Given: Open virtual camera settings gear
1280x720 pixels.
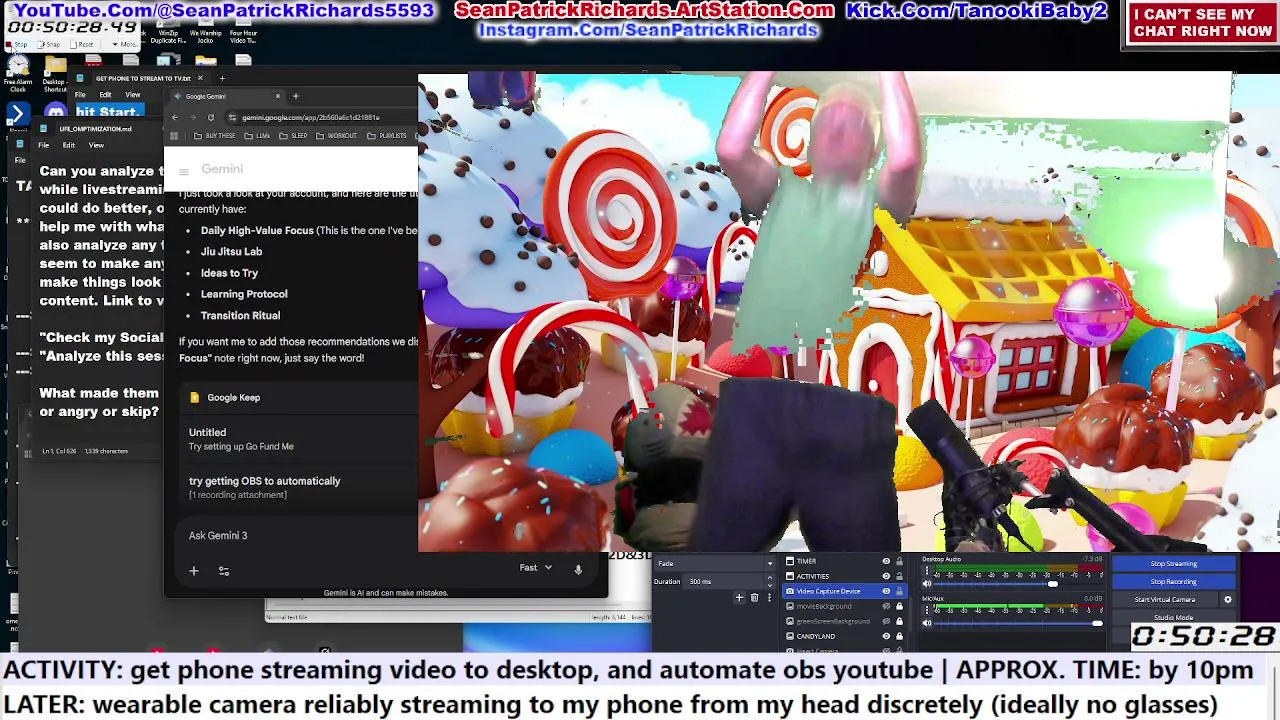Looking at the screenshot, I should pyautogui.click(x=1227, y=600).
